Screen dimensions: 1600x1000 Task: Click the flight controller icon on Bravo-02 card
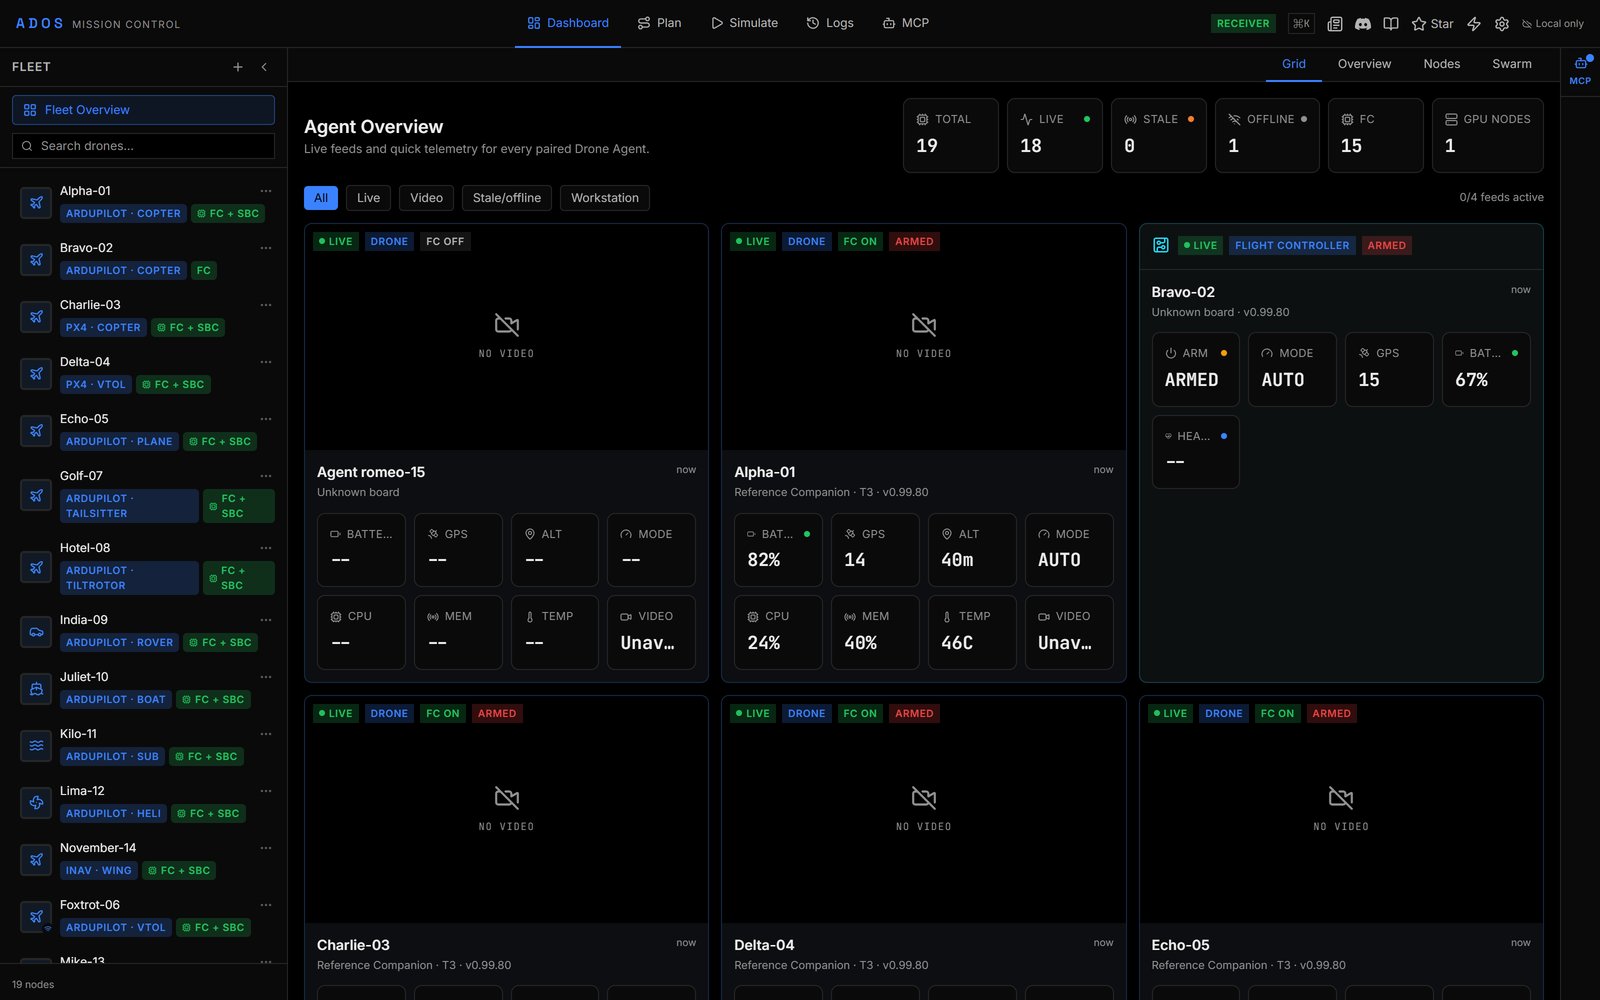pyautogui.click(x=1161, y=245)
